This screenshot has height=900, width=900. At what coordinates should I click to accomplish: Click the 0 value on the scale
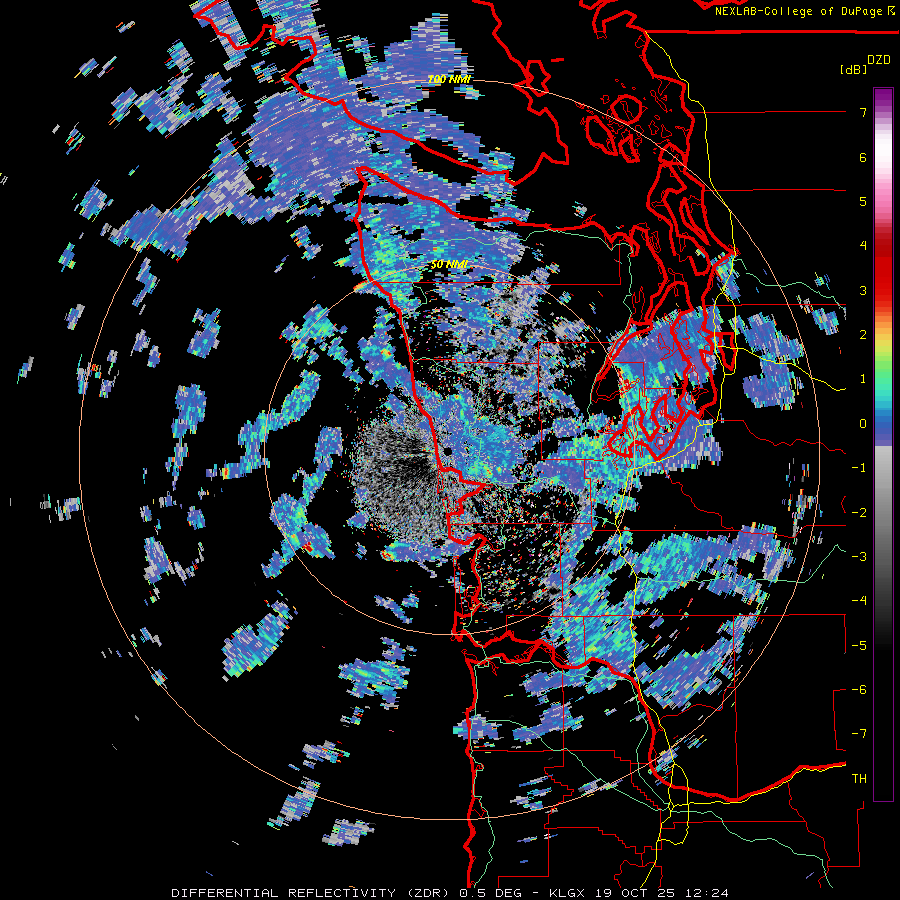tap(863, 423)
